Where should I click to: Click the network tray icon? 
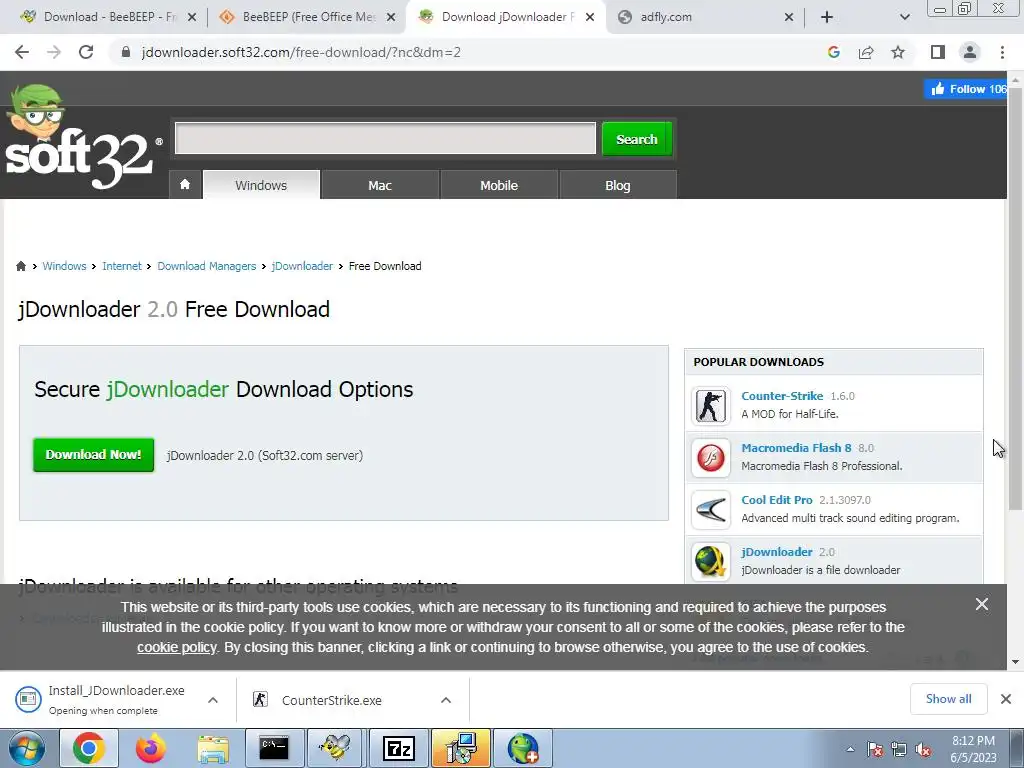click(899, 750)
